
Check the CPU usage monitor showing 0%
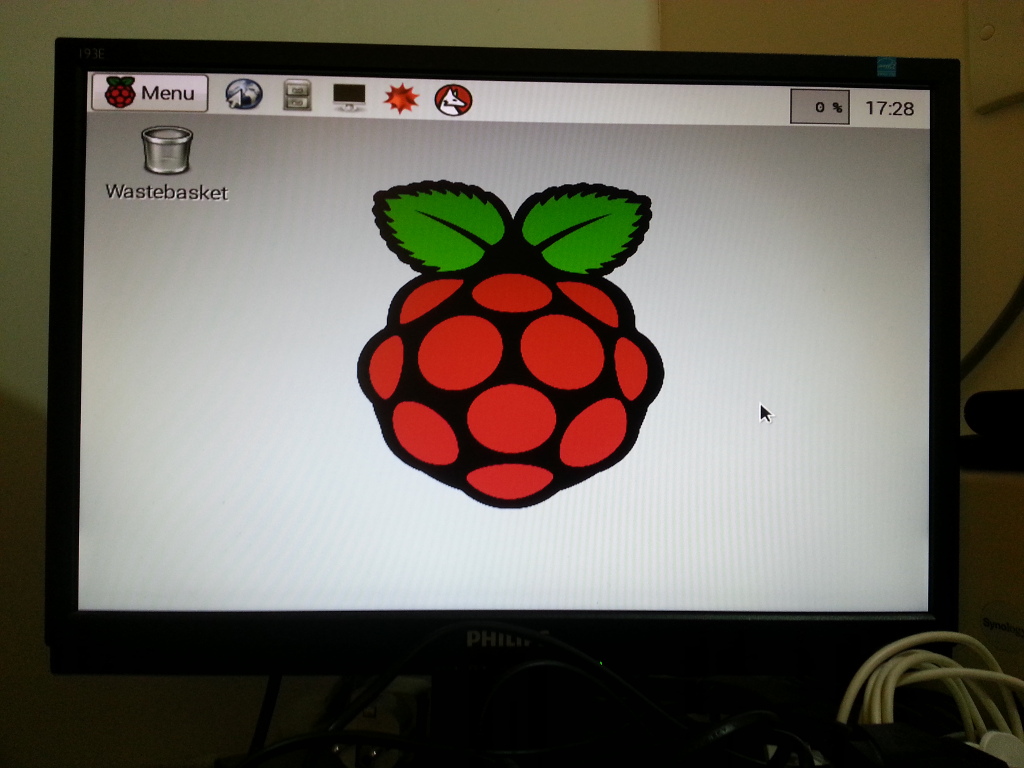pyautogui.click(x=818, y=102)
